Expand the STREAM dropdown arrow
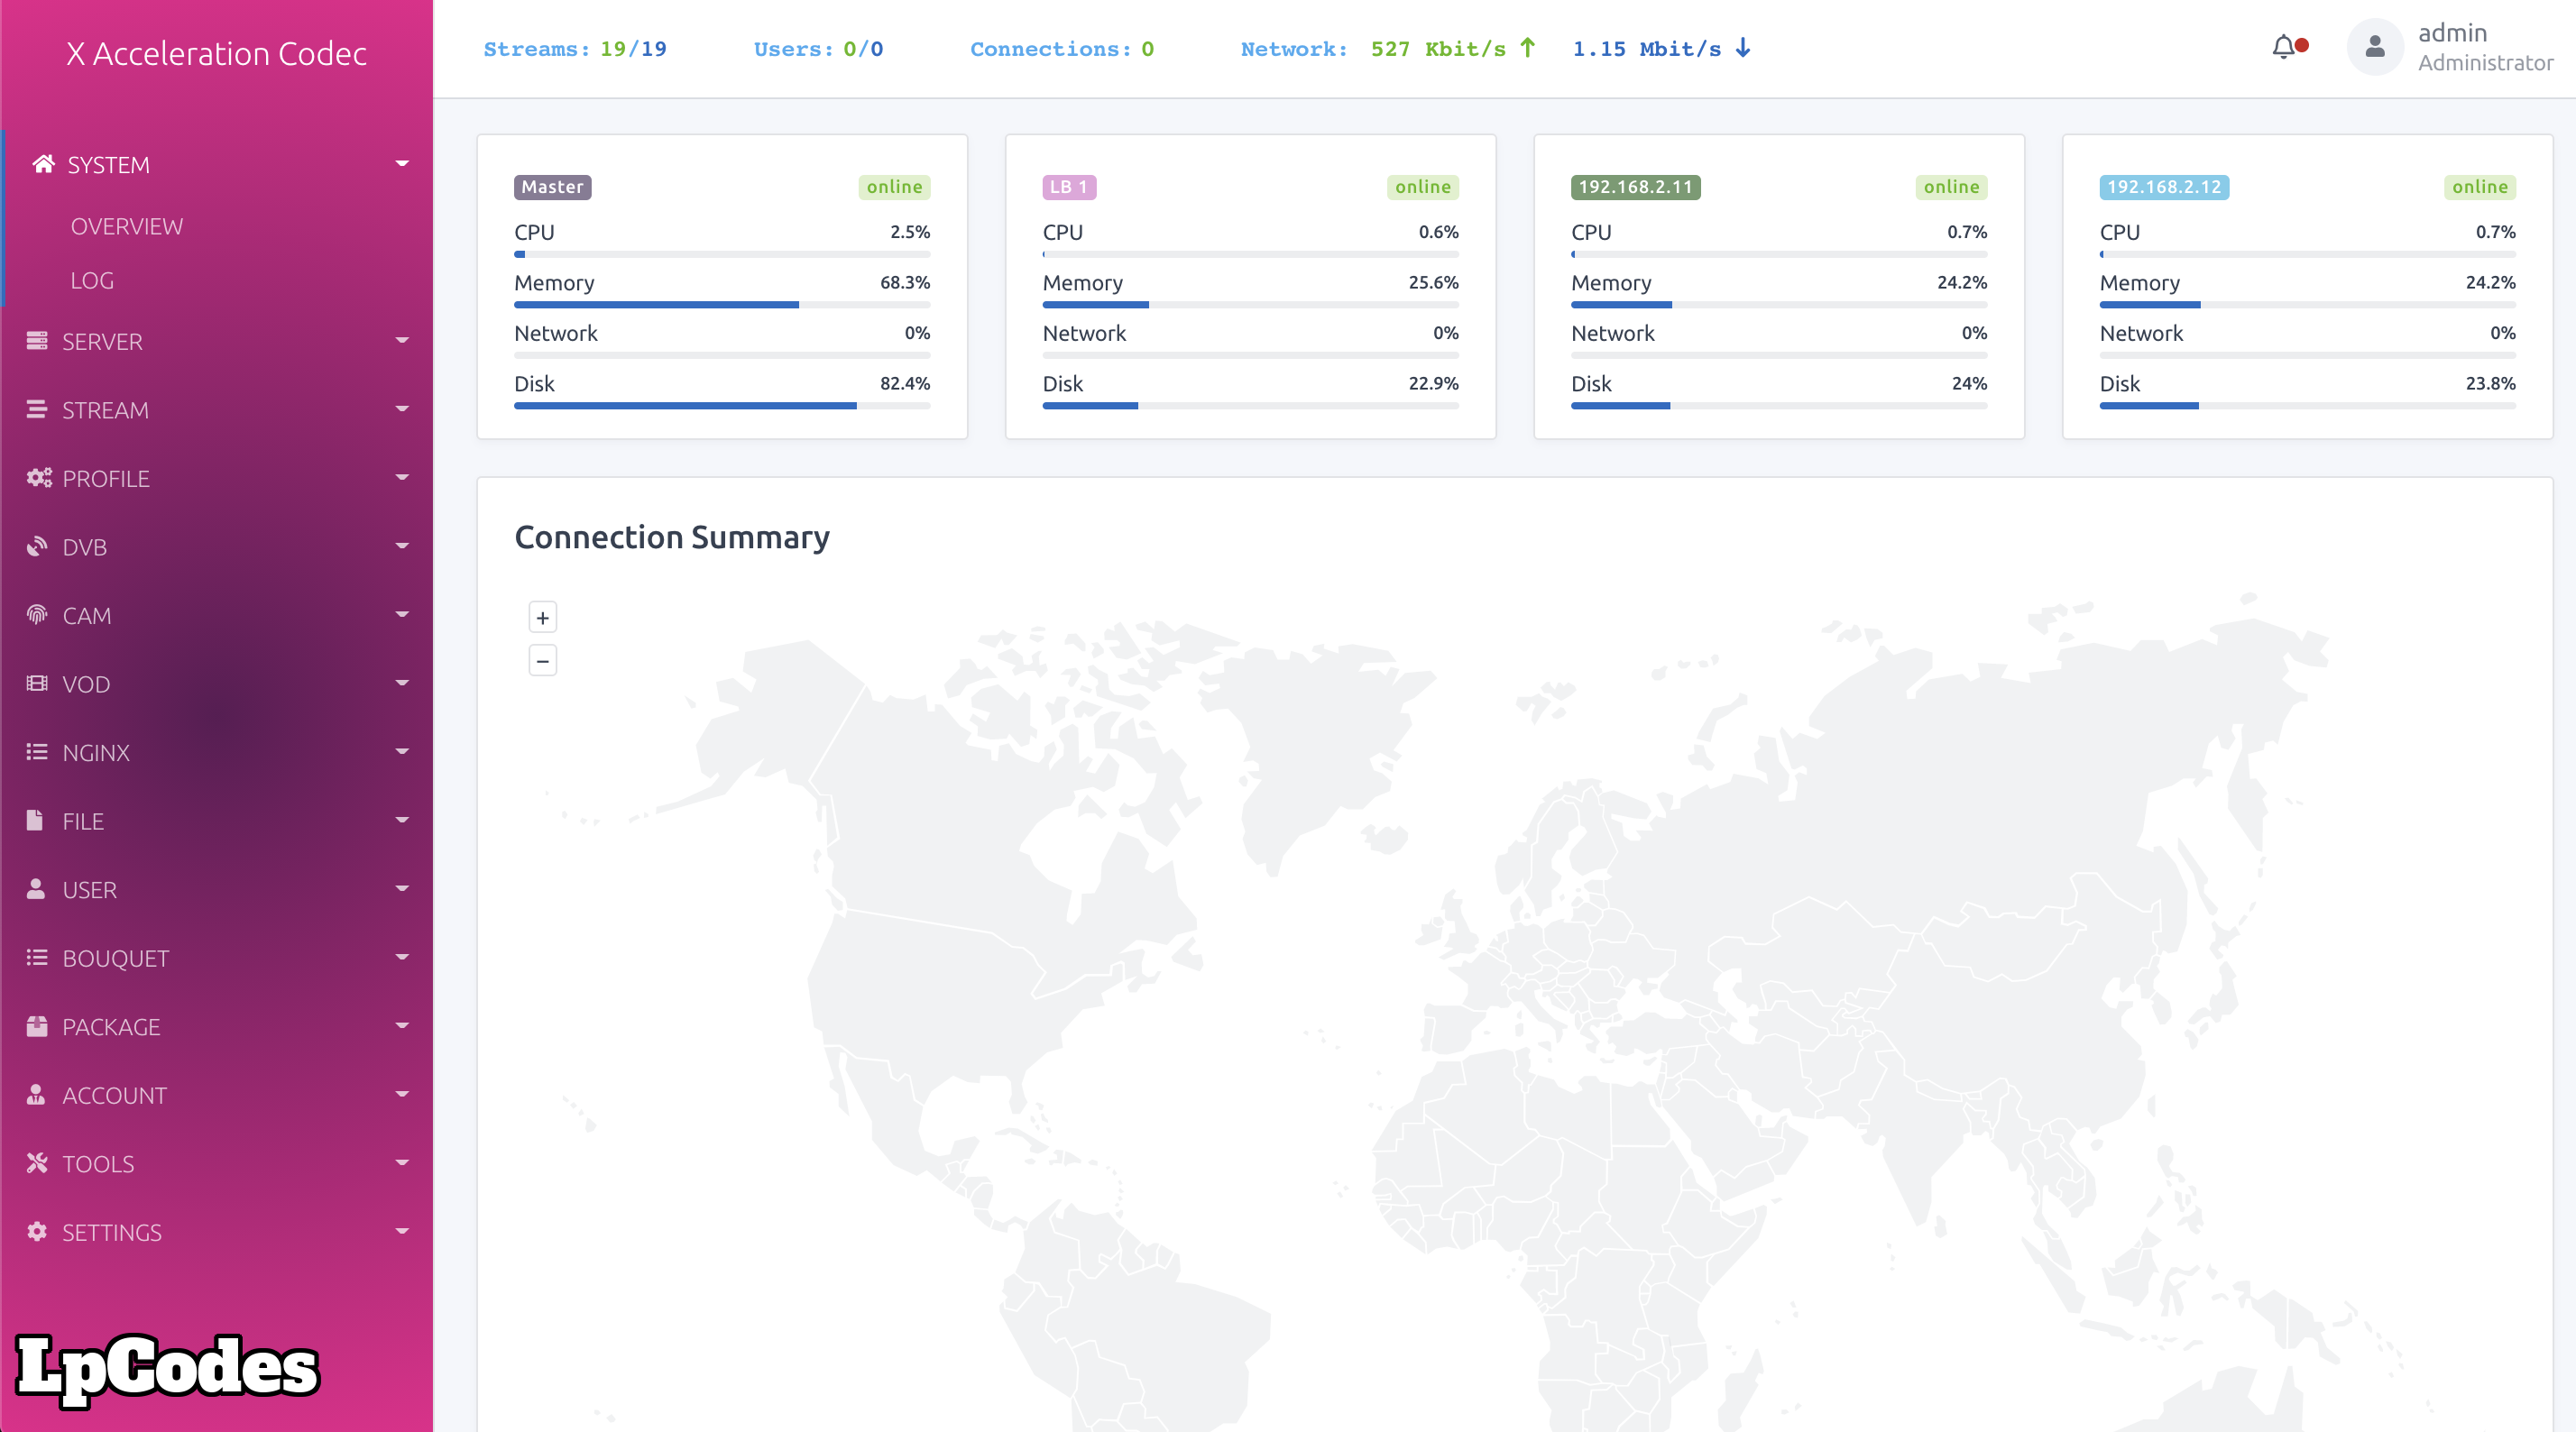Image resolution: width=2576 pixels, height=1432 pixels. click(x=402, y=409)
